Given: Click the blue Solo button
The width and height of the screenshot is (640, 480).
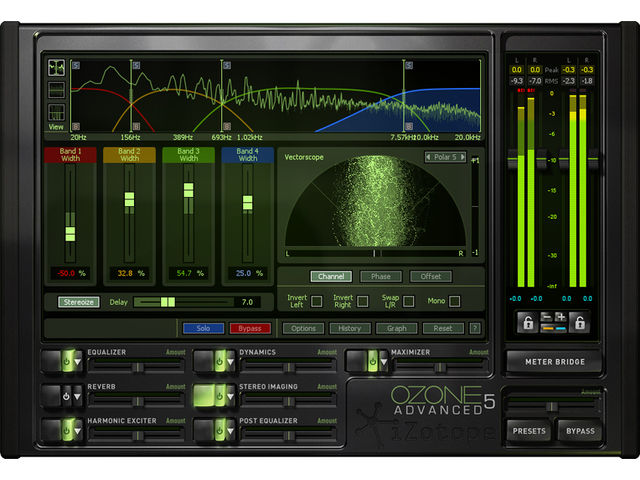Looking at the screenshot, I should click(x=203, y=328).
